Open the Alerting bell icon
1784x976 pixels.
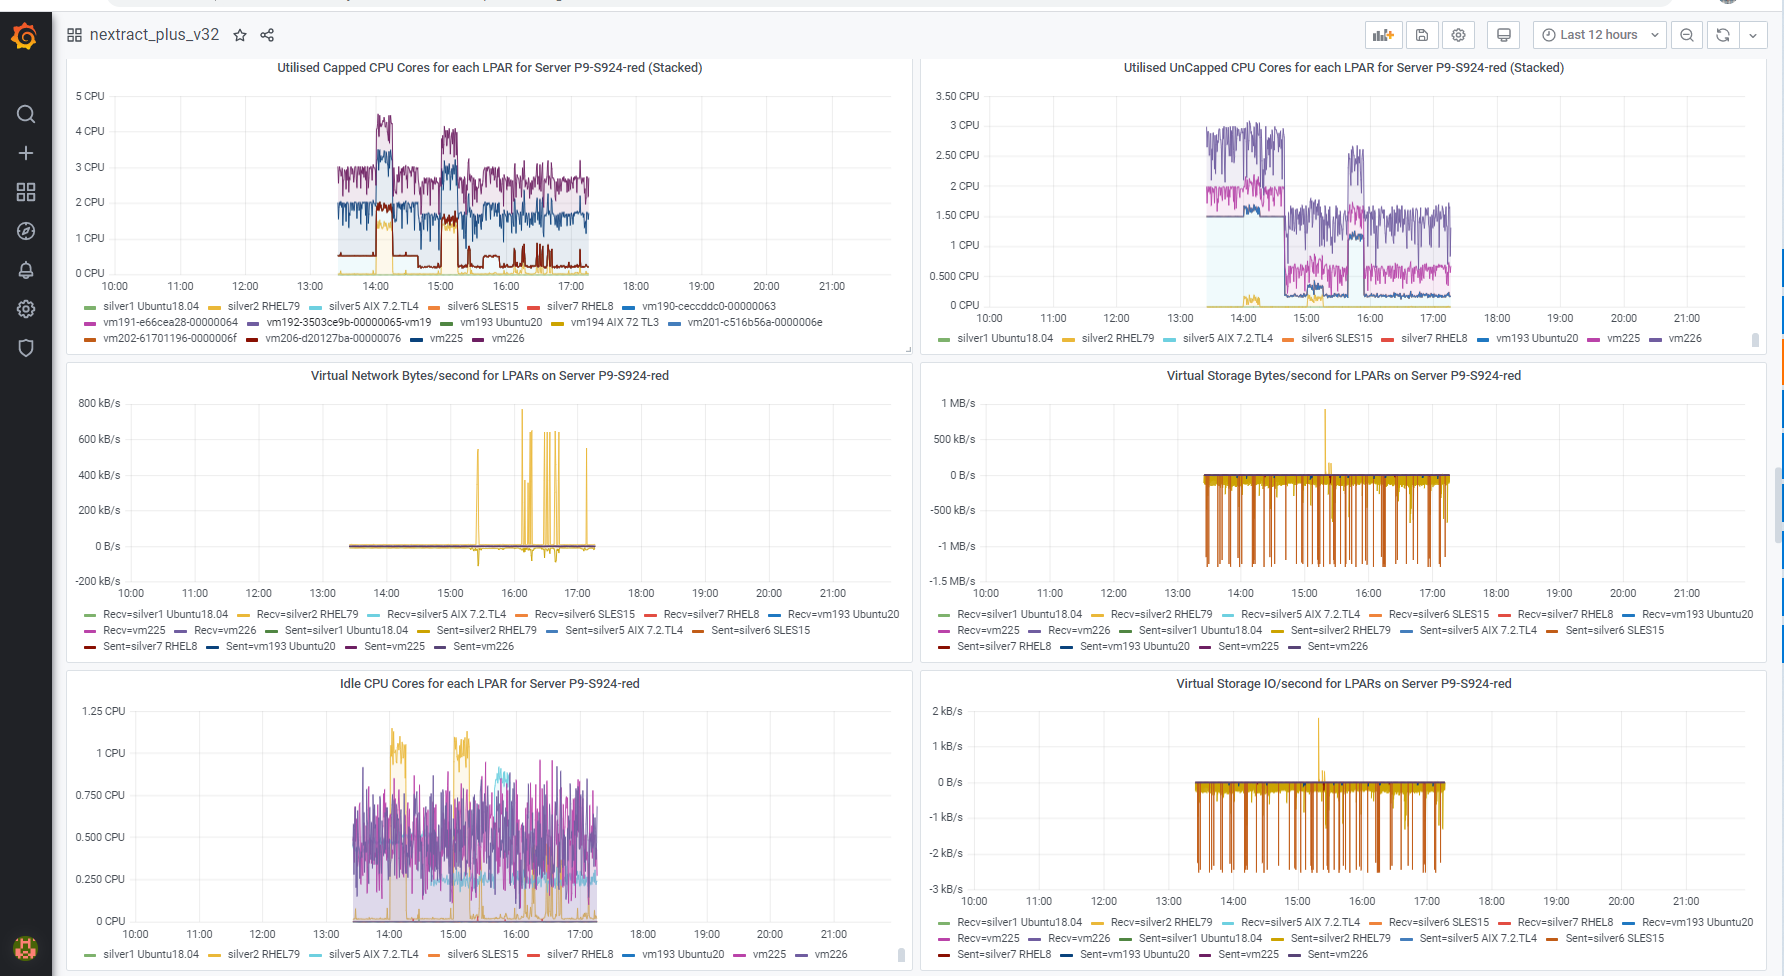26,270
